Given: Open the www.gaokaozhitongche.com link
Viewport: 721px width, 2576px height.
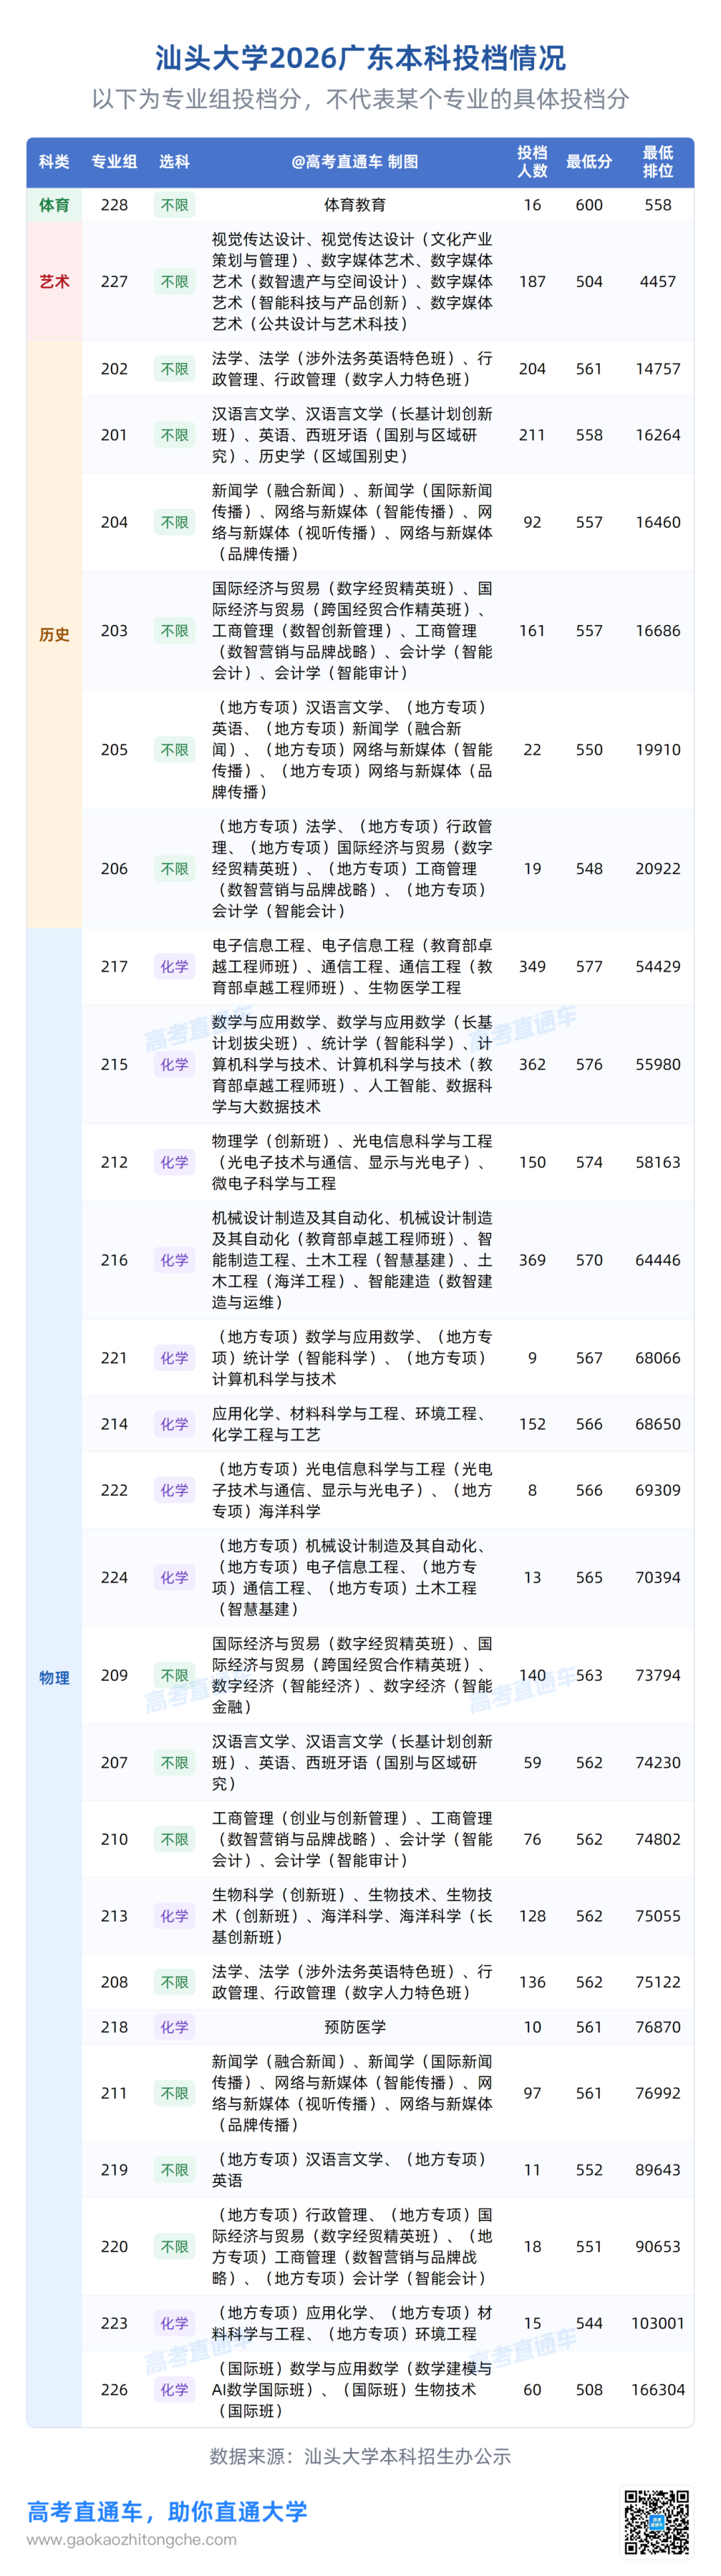Looking at the screenshot, I should pos(132,2540).
